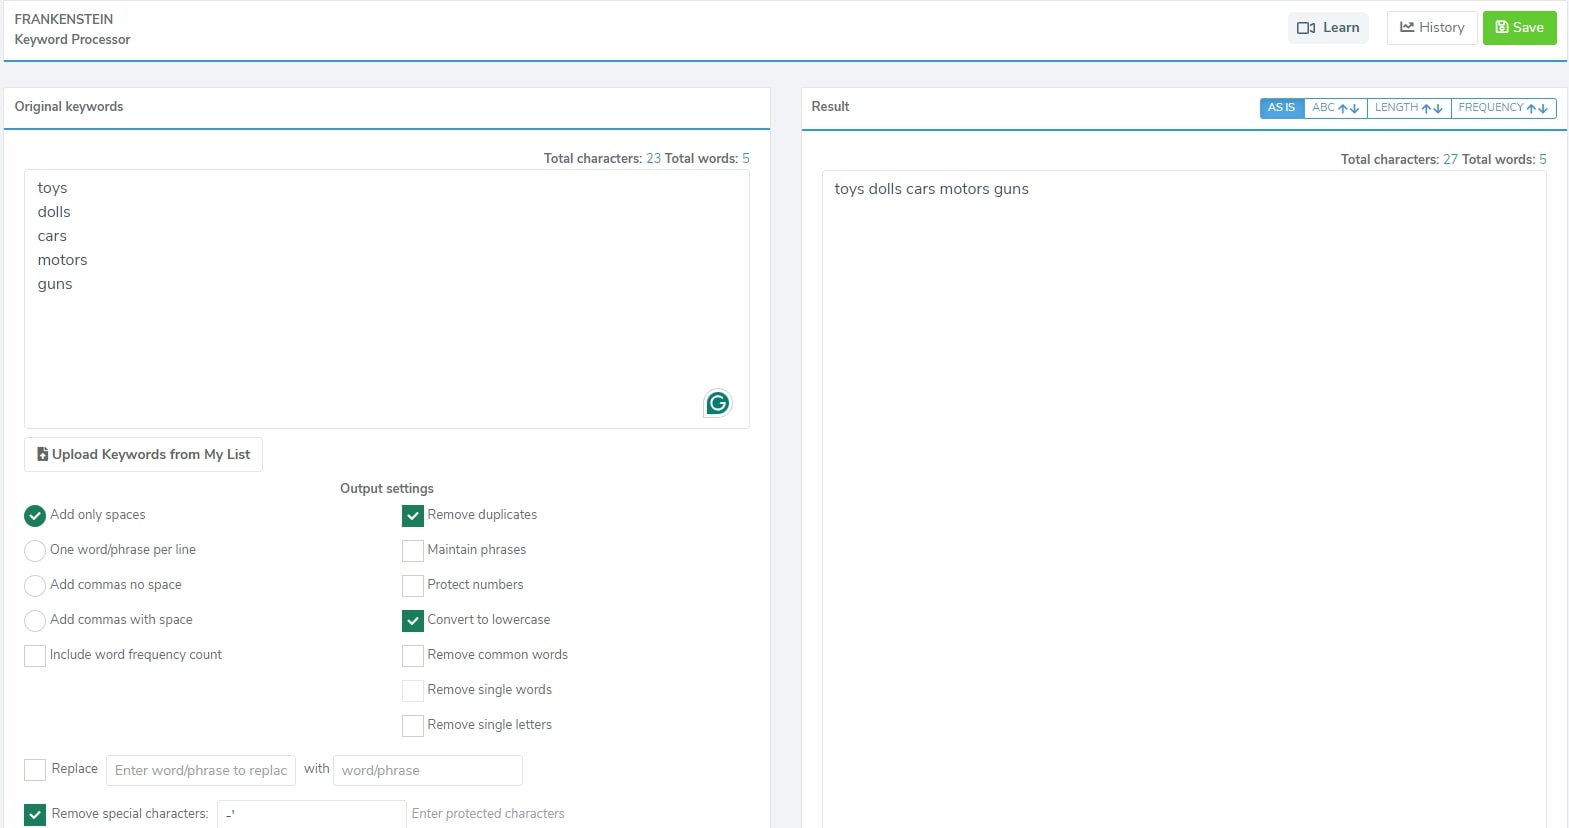Disable Convert to lowercase
The image size is (1569, 828).
click(x=413, y=620)
